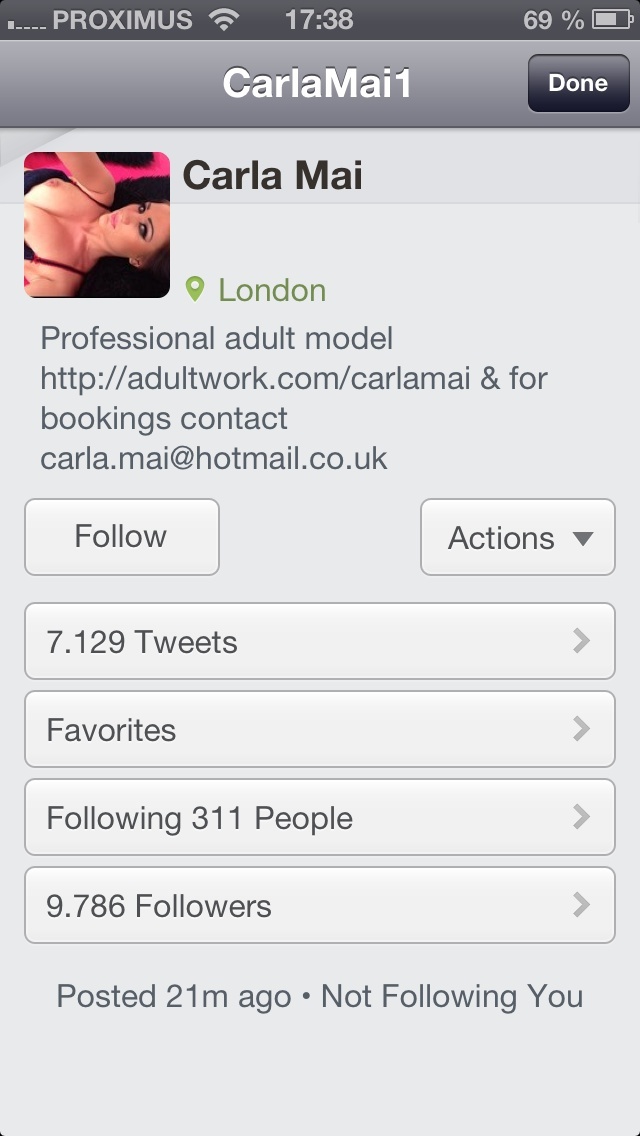Follow the CarlaMai1 account
The height and width of the screenshot is (1136, 640).
click(122, 537)
